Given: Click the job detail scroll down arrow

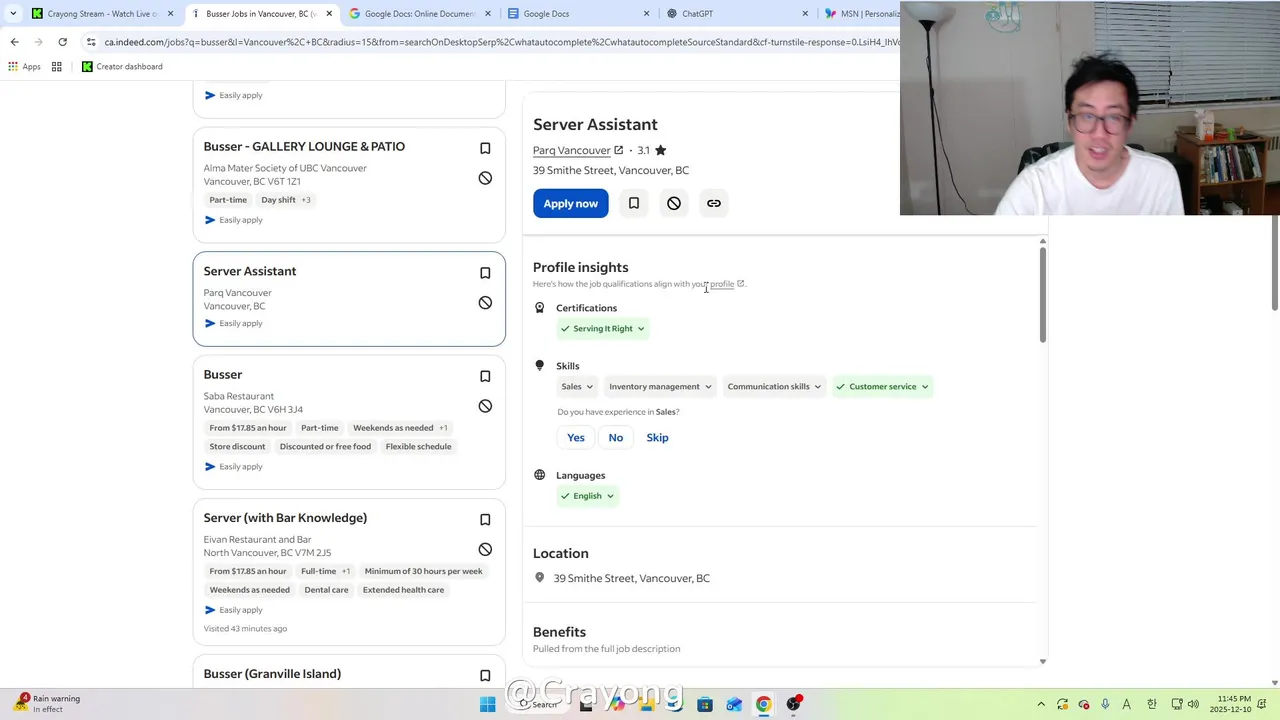Looking at the screenshot, I should pyautogui.click(x=1043, y=661).
